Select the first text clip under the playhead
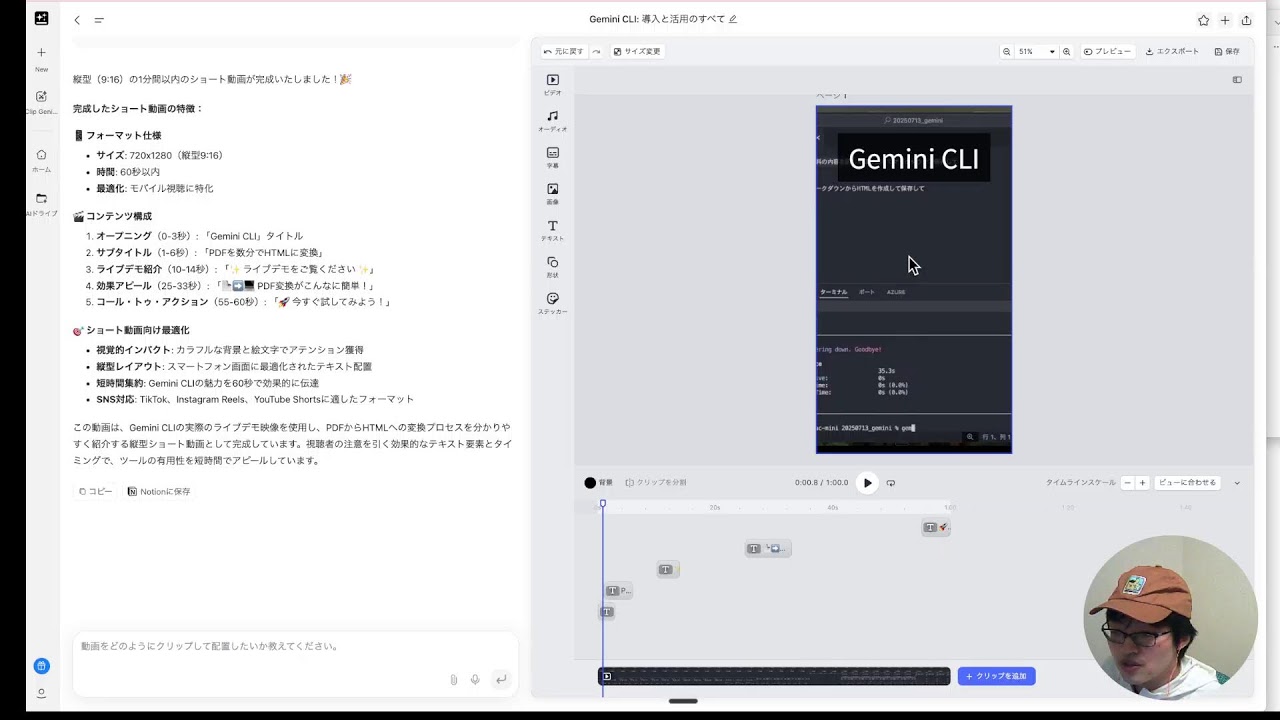 (606, 612)
